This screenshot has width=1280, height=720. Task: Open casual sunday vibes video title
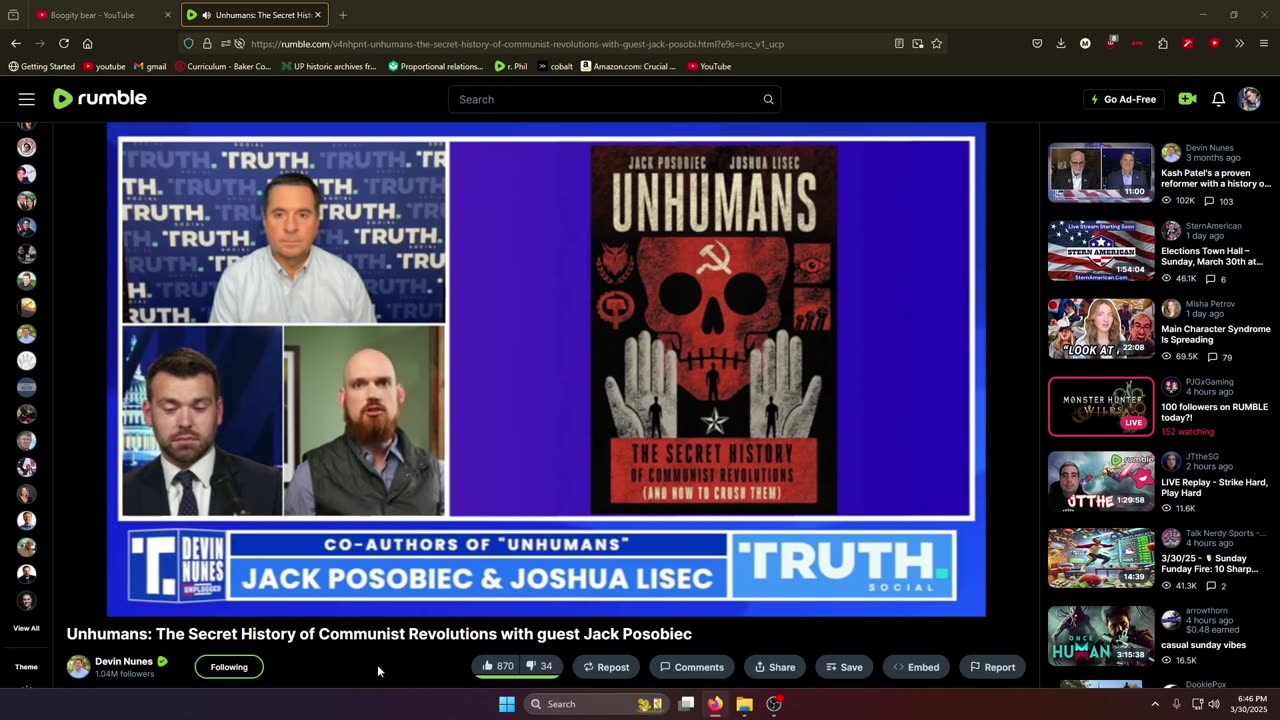pyautogui.click(x=1203, y=645)
